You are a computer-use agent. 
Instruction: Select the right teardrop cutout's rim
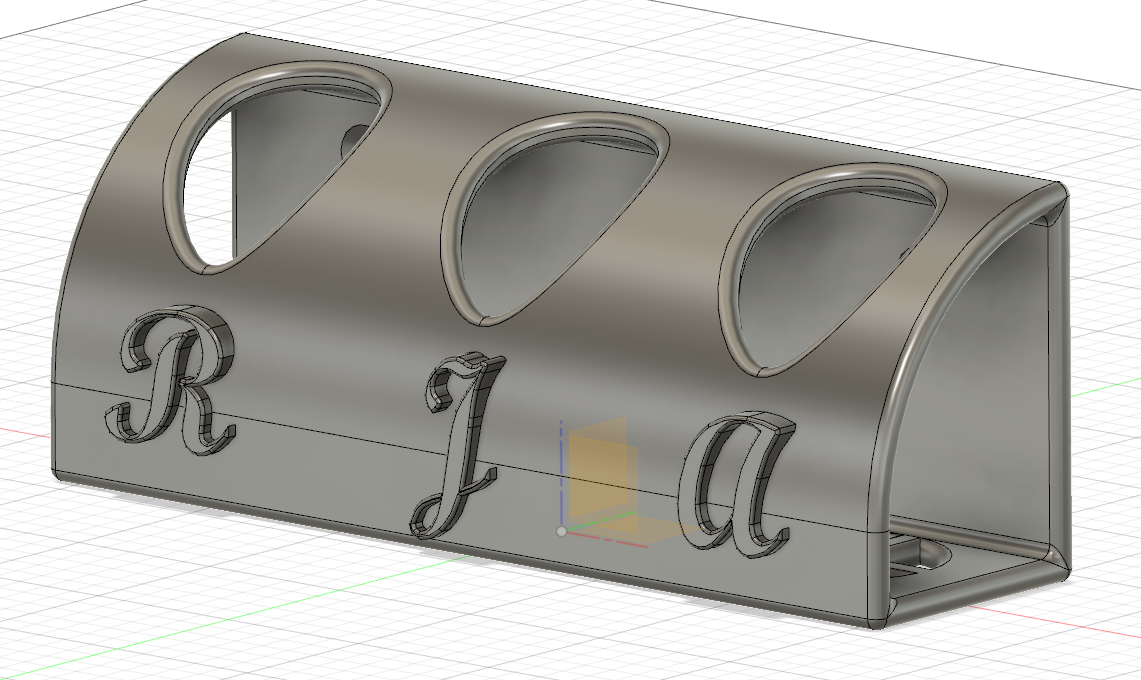point(838,174)
